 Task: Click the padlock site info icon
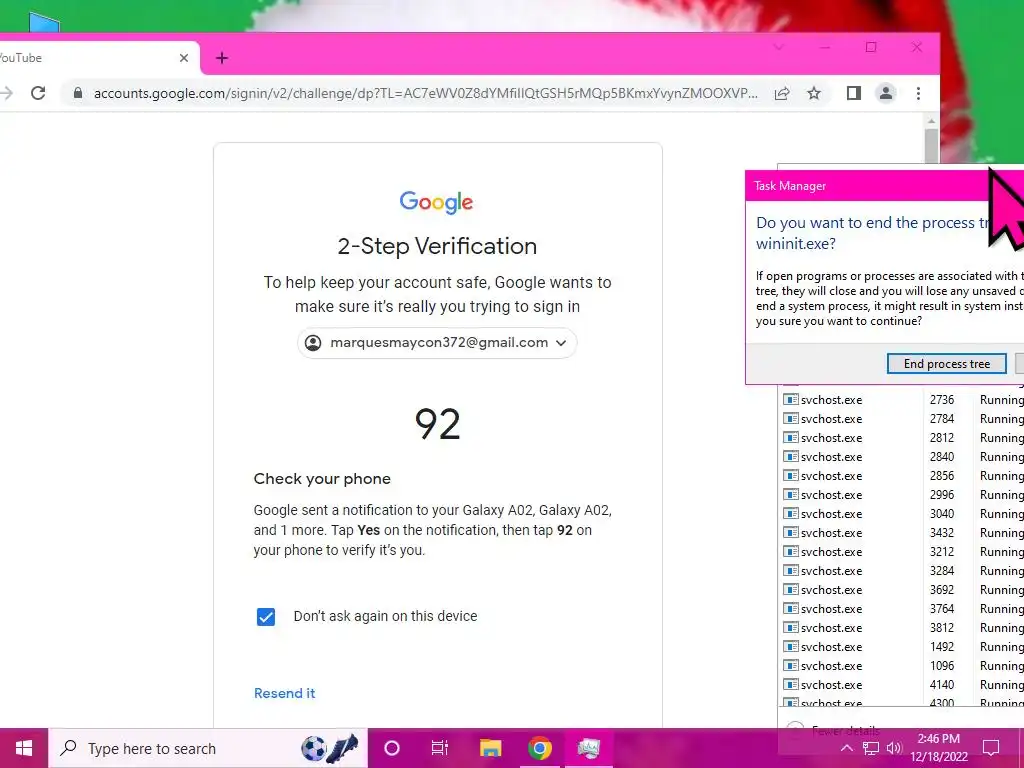coord(78,93)
